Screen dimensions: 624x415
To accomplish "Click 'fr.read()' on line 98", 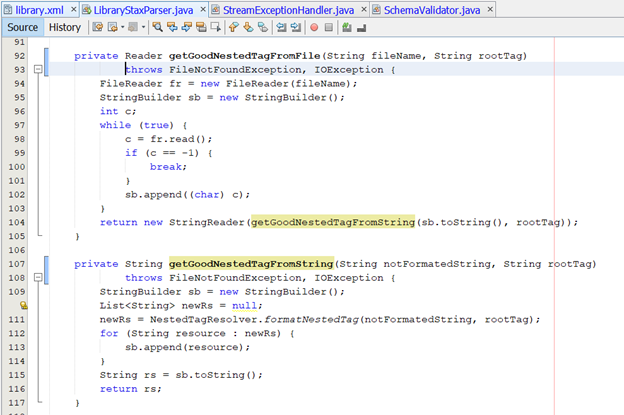I will pos(178,139).
